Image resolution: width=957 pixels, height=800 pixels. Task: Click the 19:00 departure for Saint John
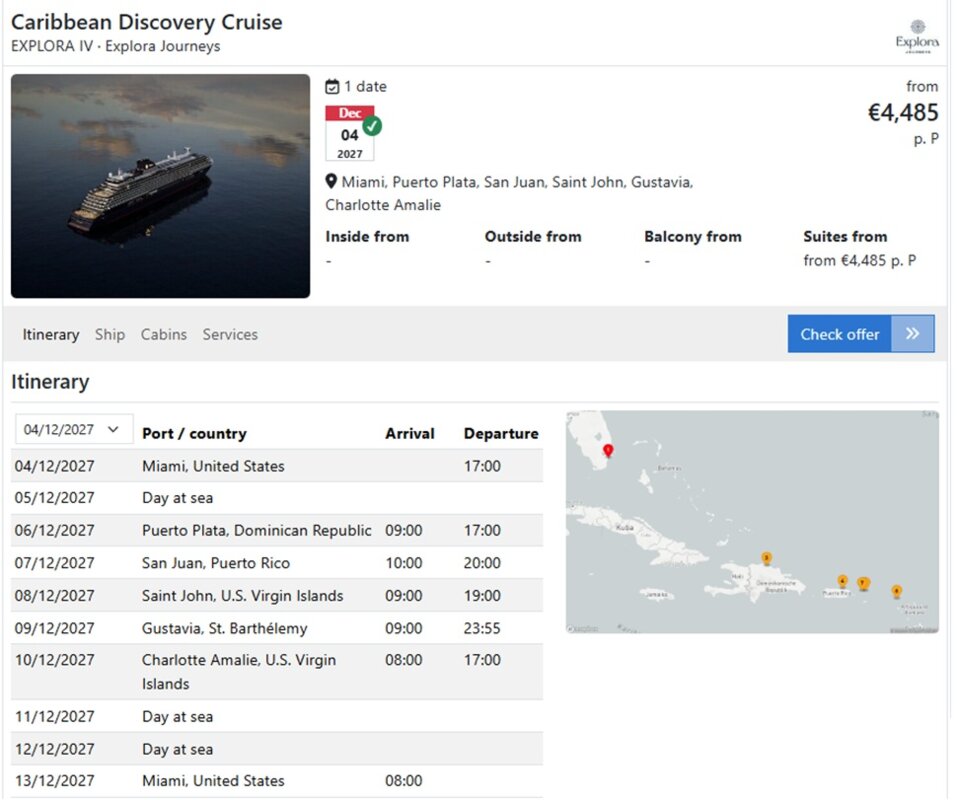tap(482, 596)
